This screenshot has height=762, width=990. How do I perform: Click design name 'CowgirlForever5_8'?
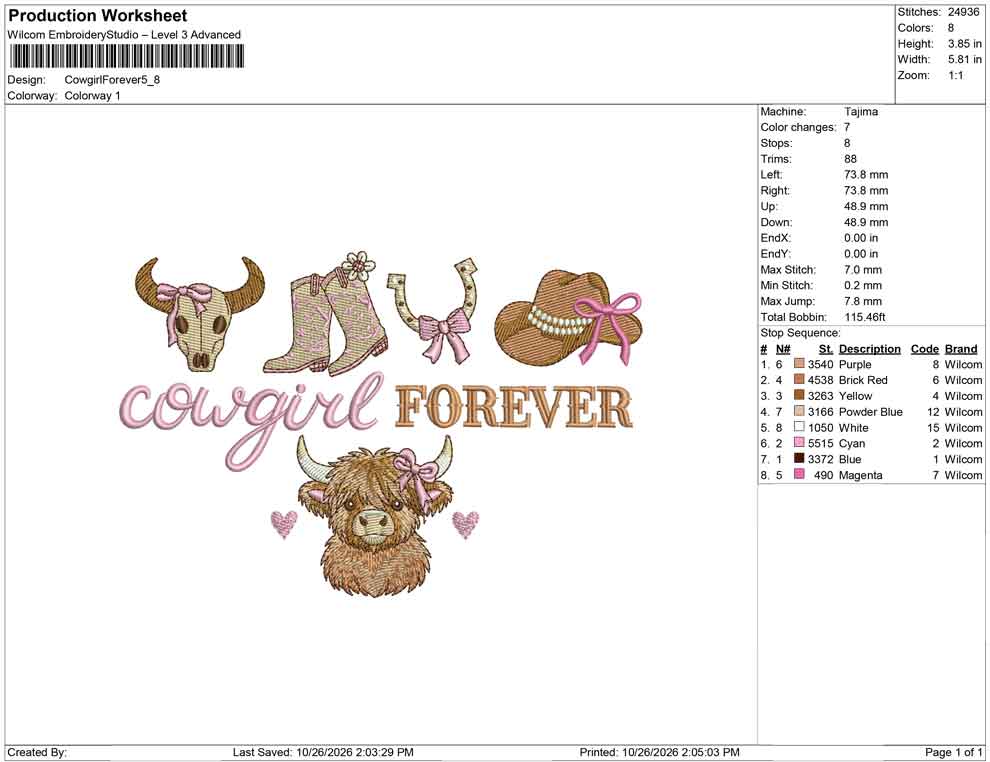coord(112,80)
